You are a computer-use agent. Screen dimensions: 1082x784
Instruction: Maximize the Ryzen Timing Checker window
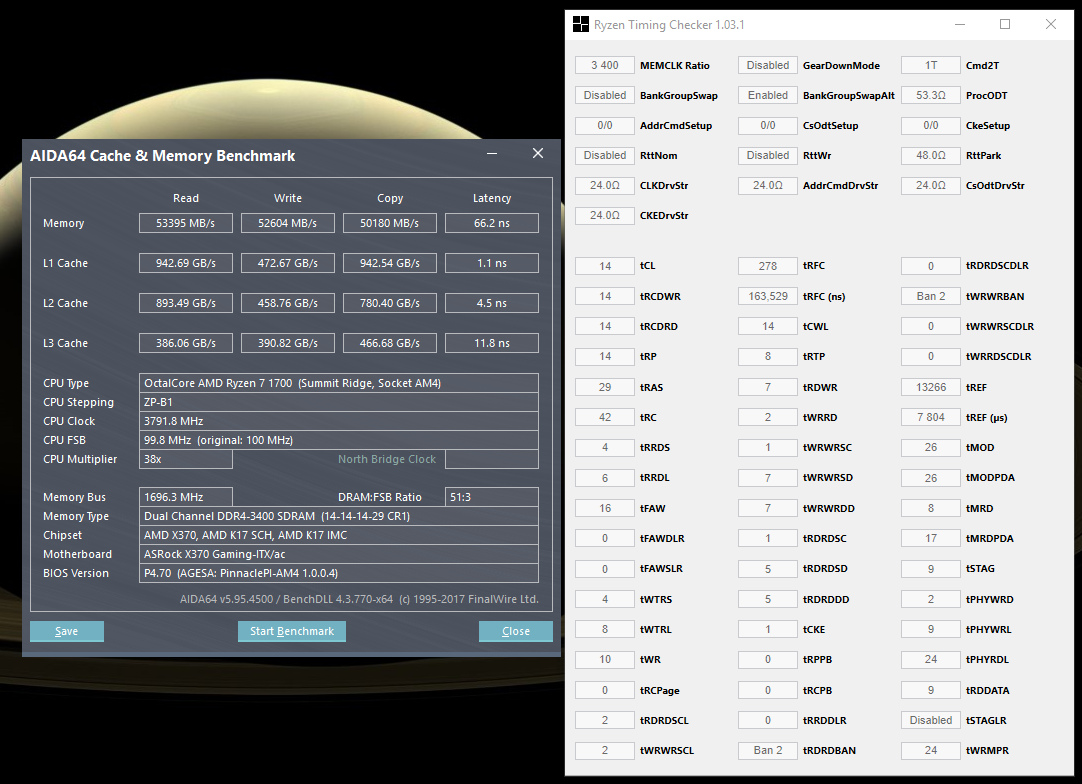[x=1005, y=25]
